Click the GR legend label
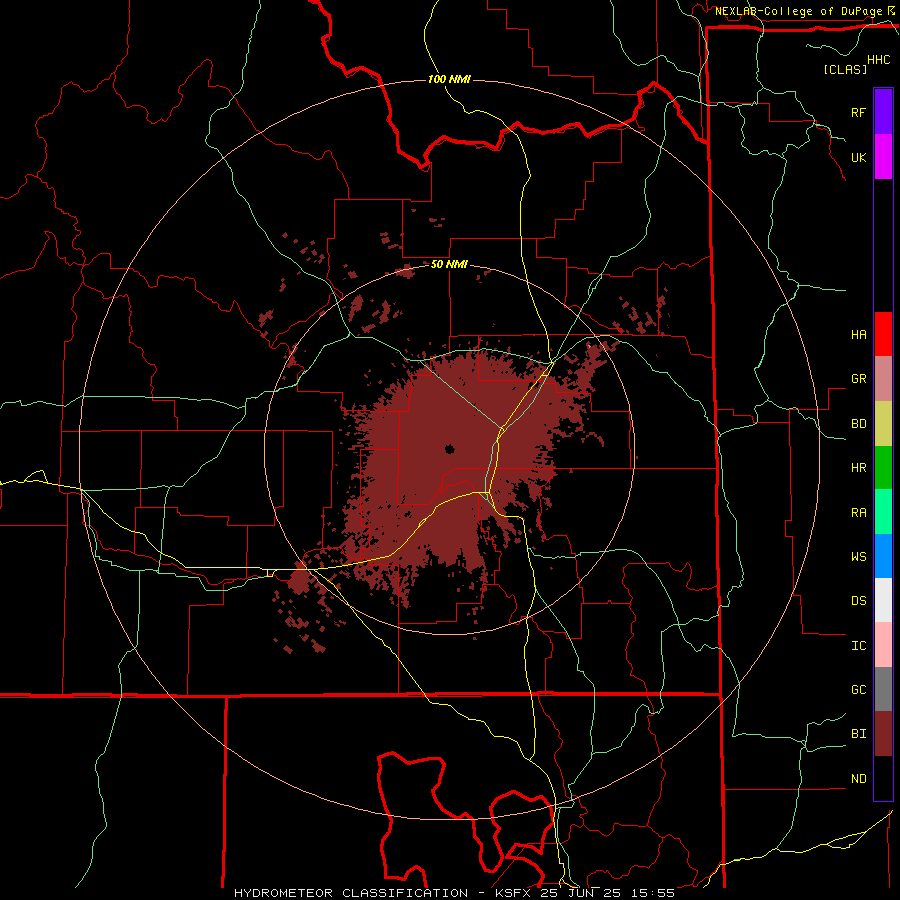900x900 pixels. (859, 379)
